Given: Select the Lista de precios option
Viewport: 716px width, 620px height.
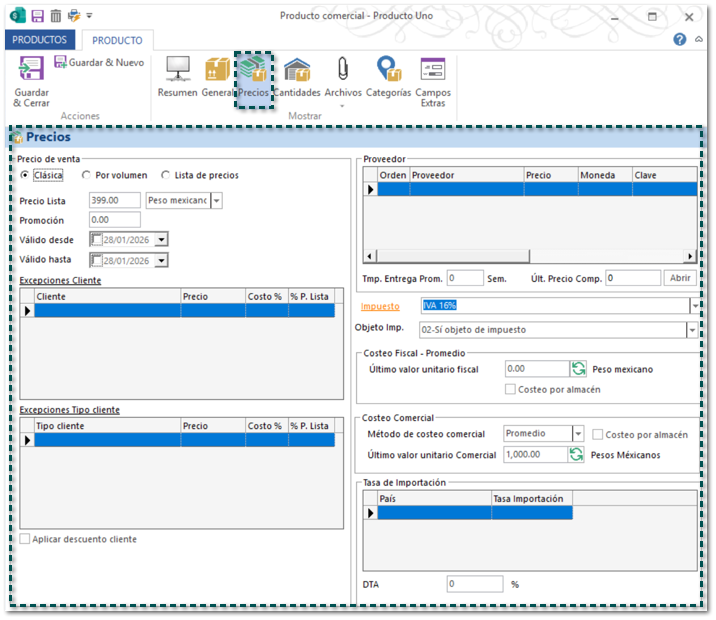Looking at the screenshot, I should 166,175.
